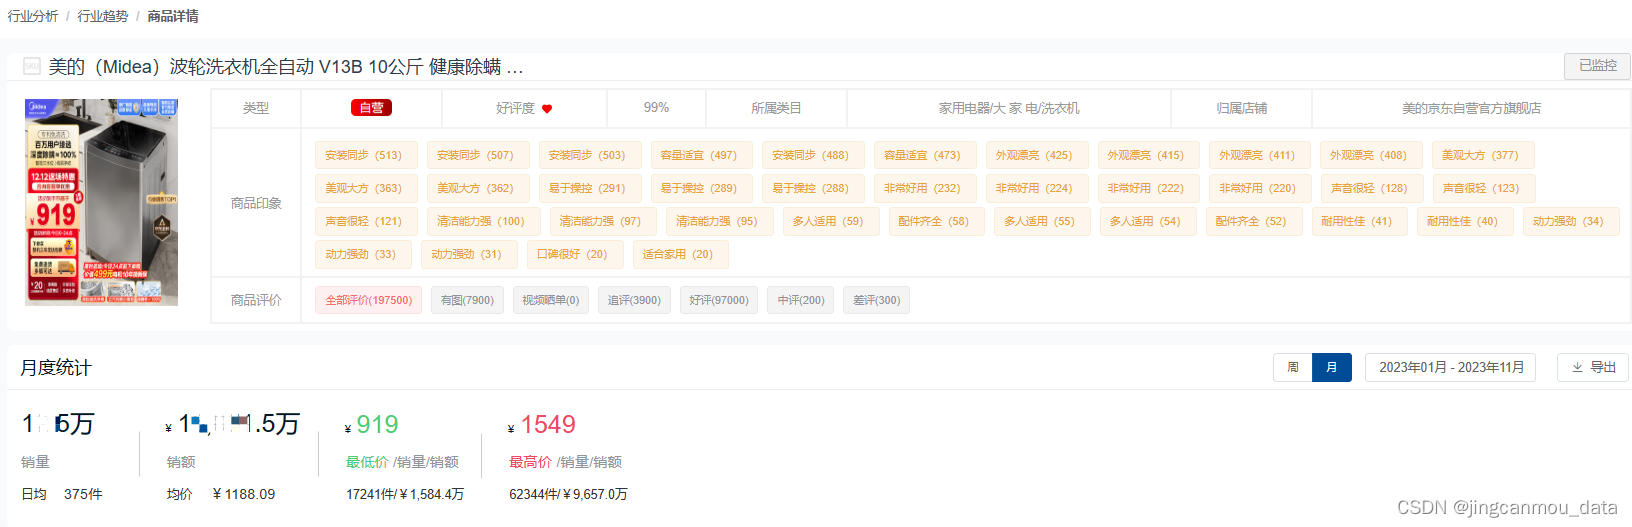Click the 安装同步 (507) impression tag
Viewport: 1632px width, 527px height.
[477, 155]
